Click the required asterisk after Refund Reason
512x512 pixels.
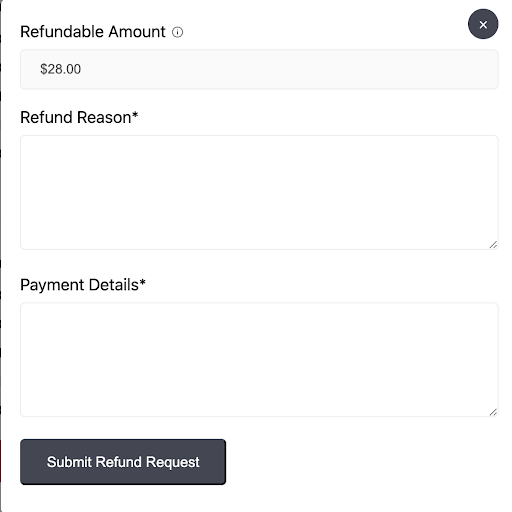click(135, 115)
